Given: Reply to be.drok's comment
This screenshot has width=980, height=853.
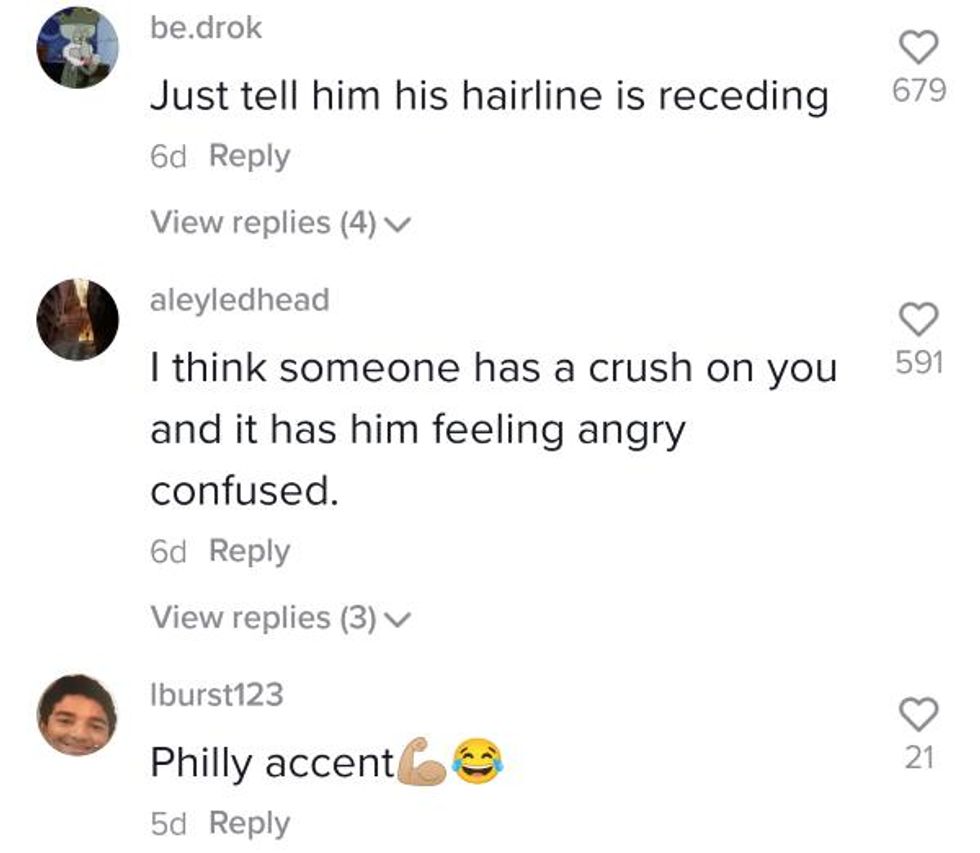Looking at the screenshot, I should pyautogui.click(x=249, y=157).
